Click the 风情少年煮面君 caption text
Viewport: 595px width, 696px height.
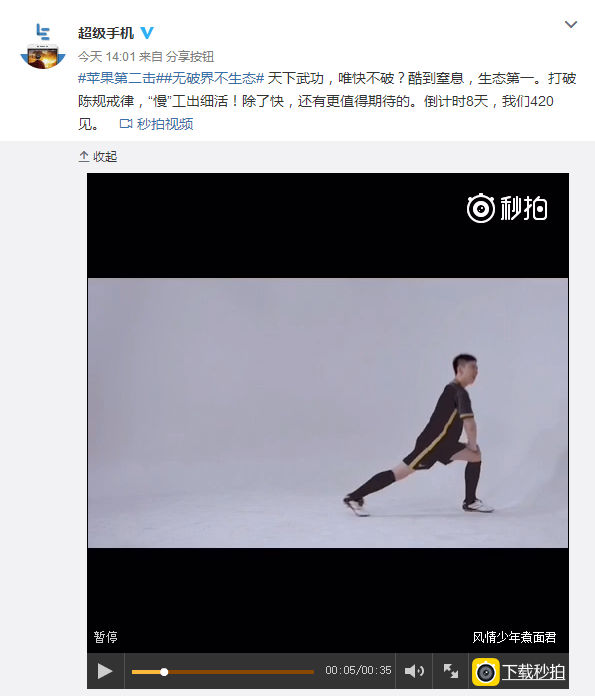coord(514,637)
